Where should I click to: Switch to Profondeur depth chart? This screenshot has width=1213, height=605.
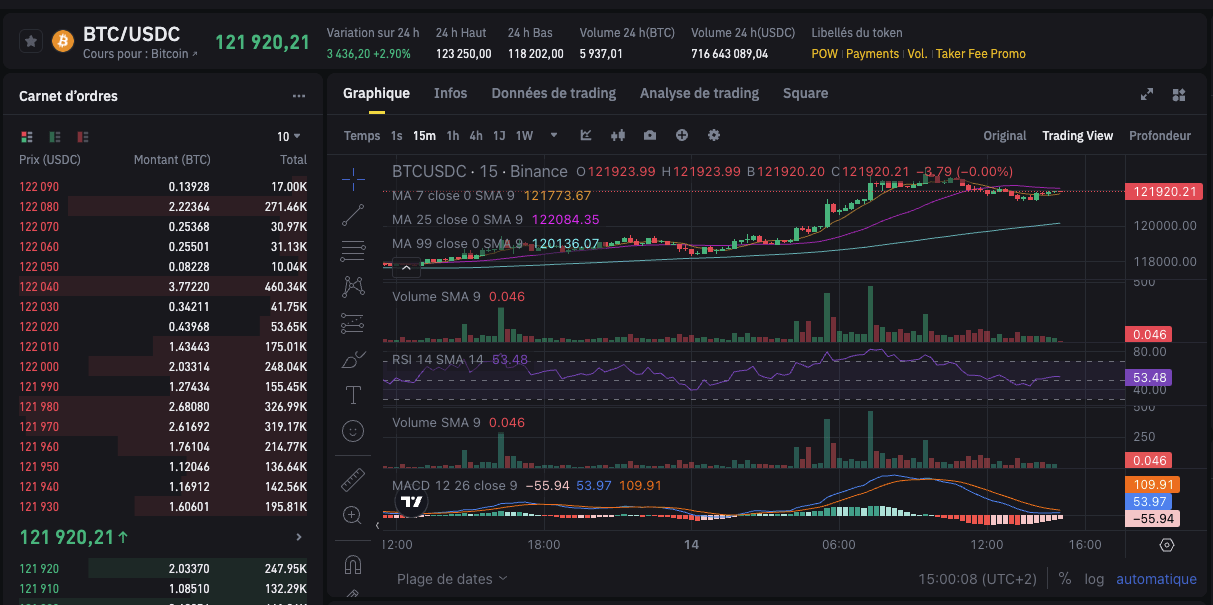pos(1160,135)
